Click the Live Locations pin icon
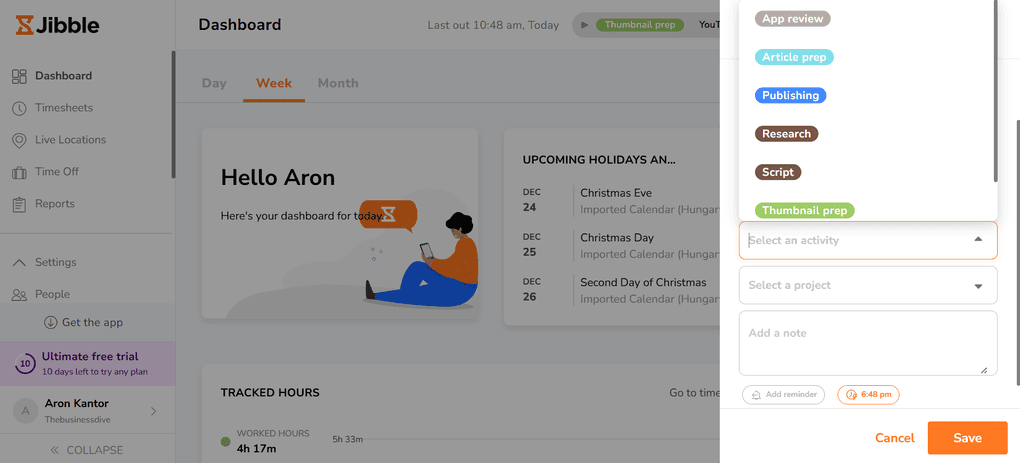 [19, 140]
